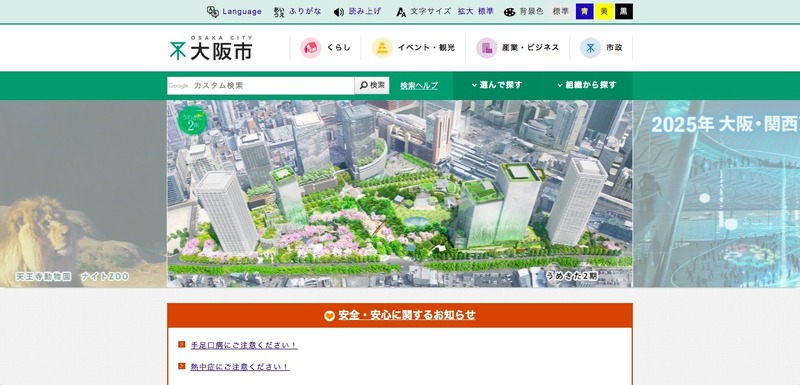Screen dimensions: 800x385
Task: Open the Language selection icon
Action: coord(213,12)
